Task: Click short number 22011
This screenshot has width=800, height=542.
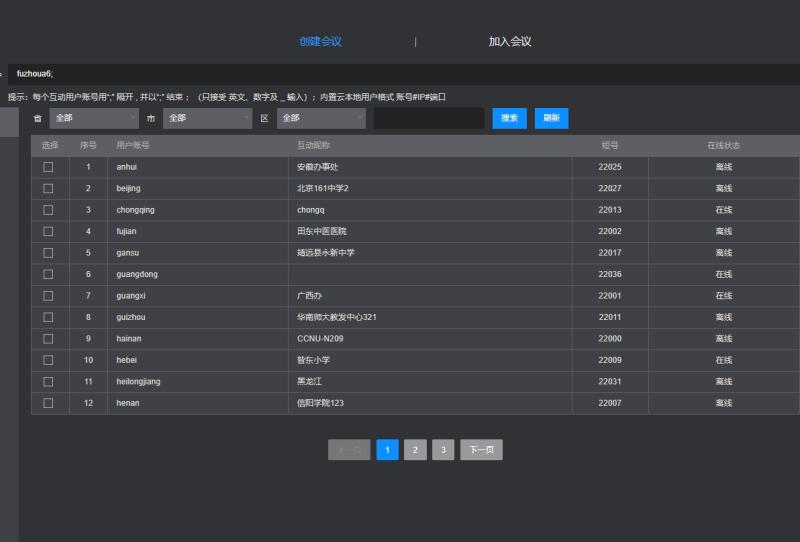Action: click(x=610, y=317)
